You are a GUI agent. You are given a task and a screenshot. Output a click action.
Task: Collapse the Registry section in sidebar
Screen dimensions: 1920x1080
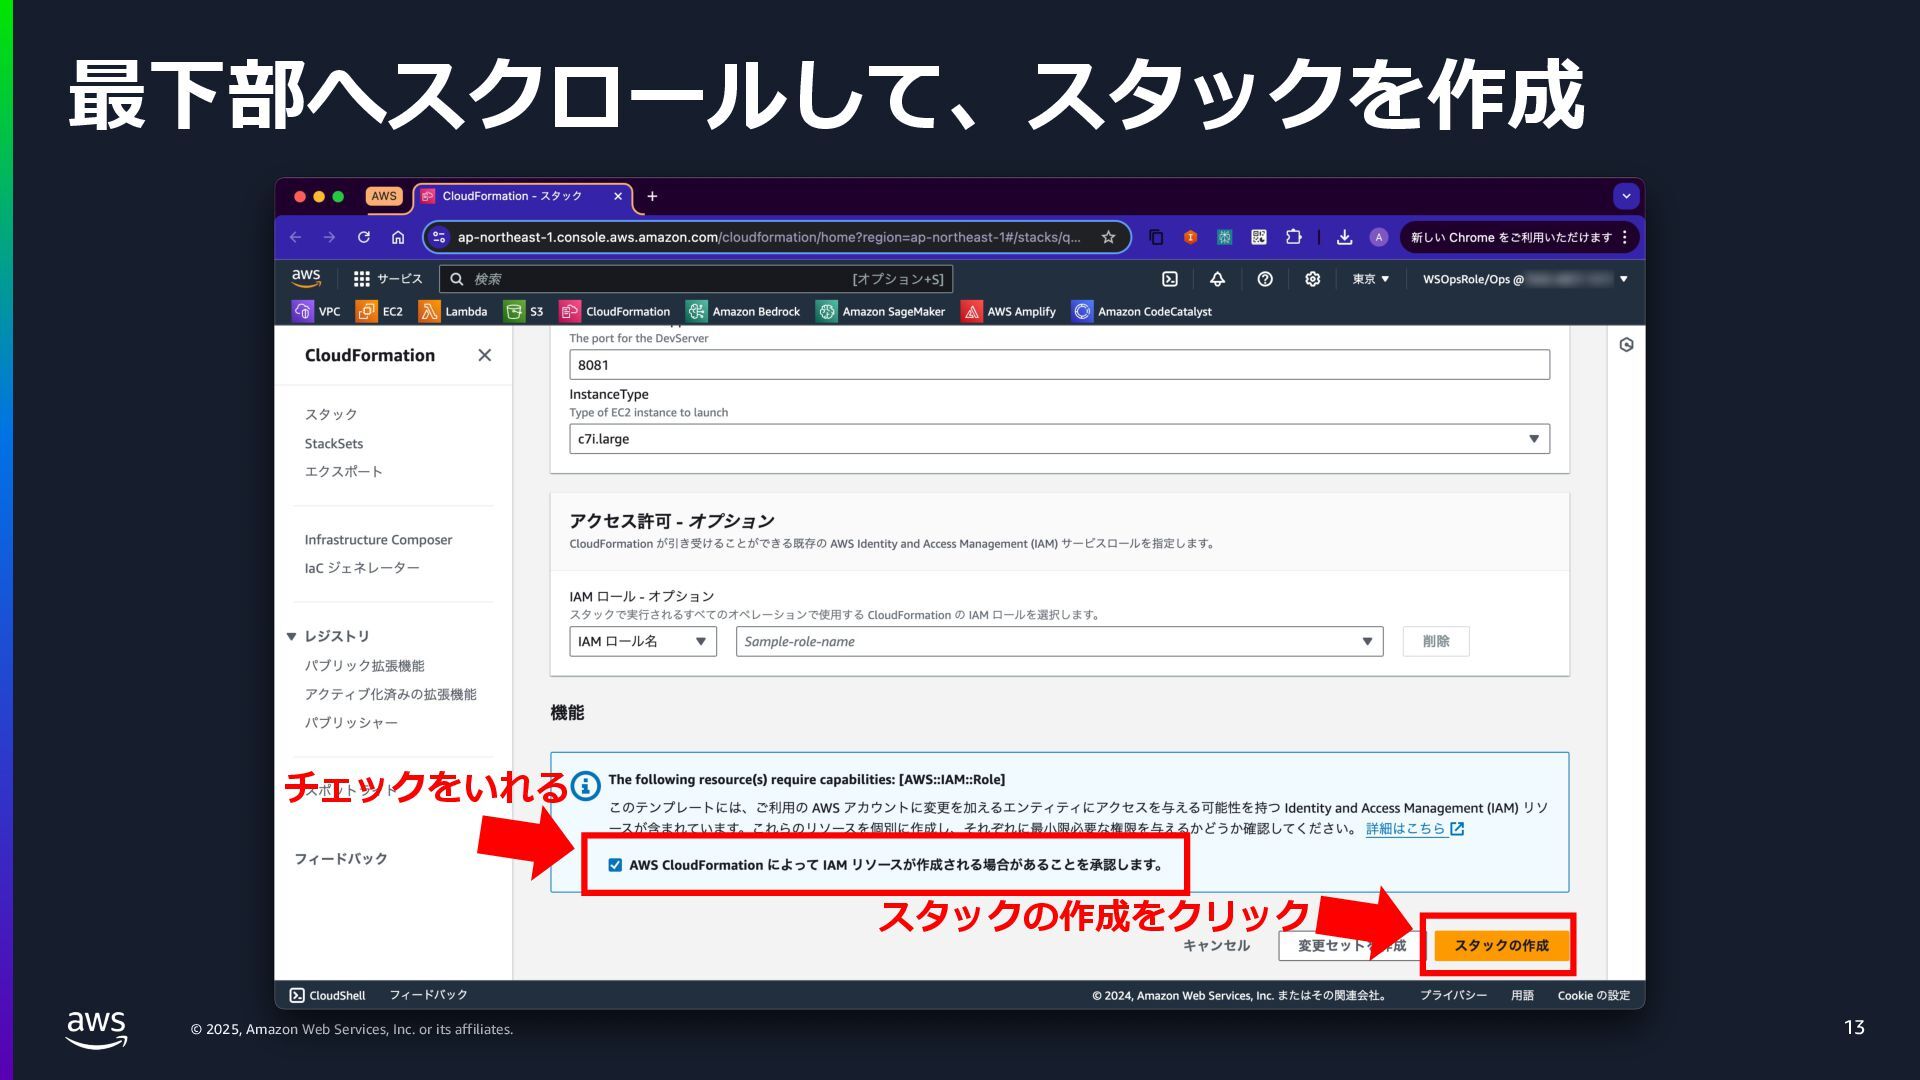coord(291,636)
